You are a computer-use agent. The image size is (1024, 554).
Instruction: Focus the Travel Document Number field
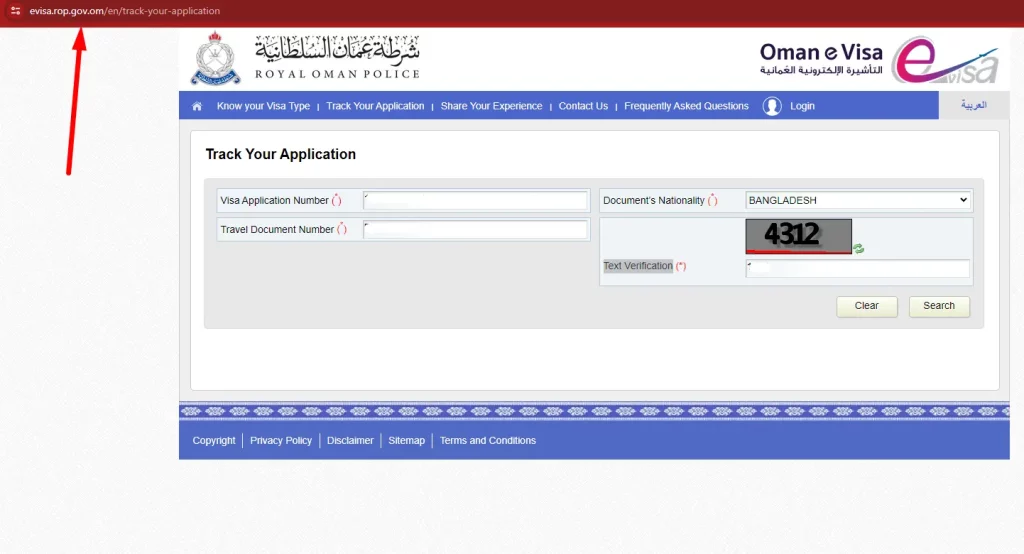click(x=475, y=229)
